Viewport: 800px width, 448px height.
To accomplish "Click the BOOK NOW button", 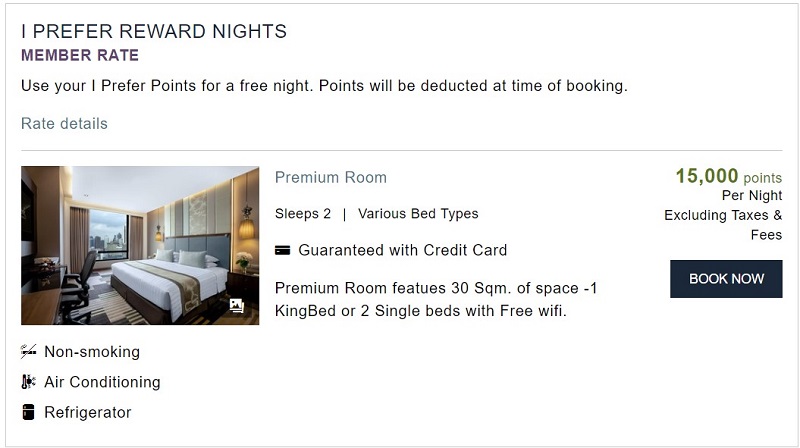I will tap(726, 279).
